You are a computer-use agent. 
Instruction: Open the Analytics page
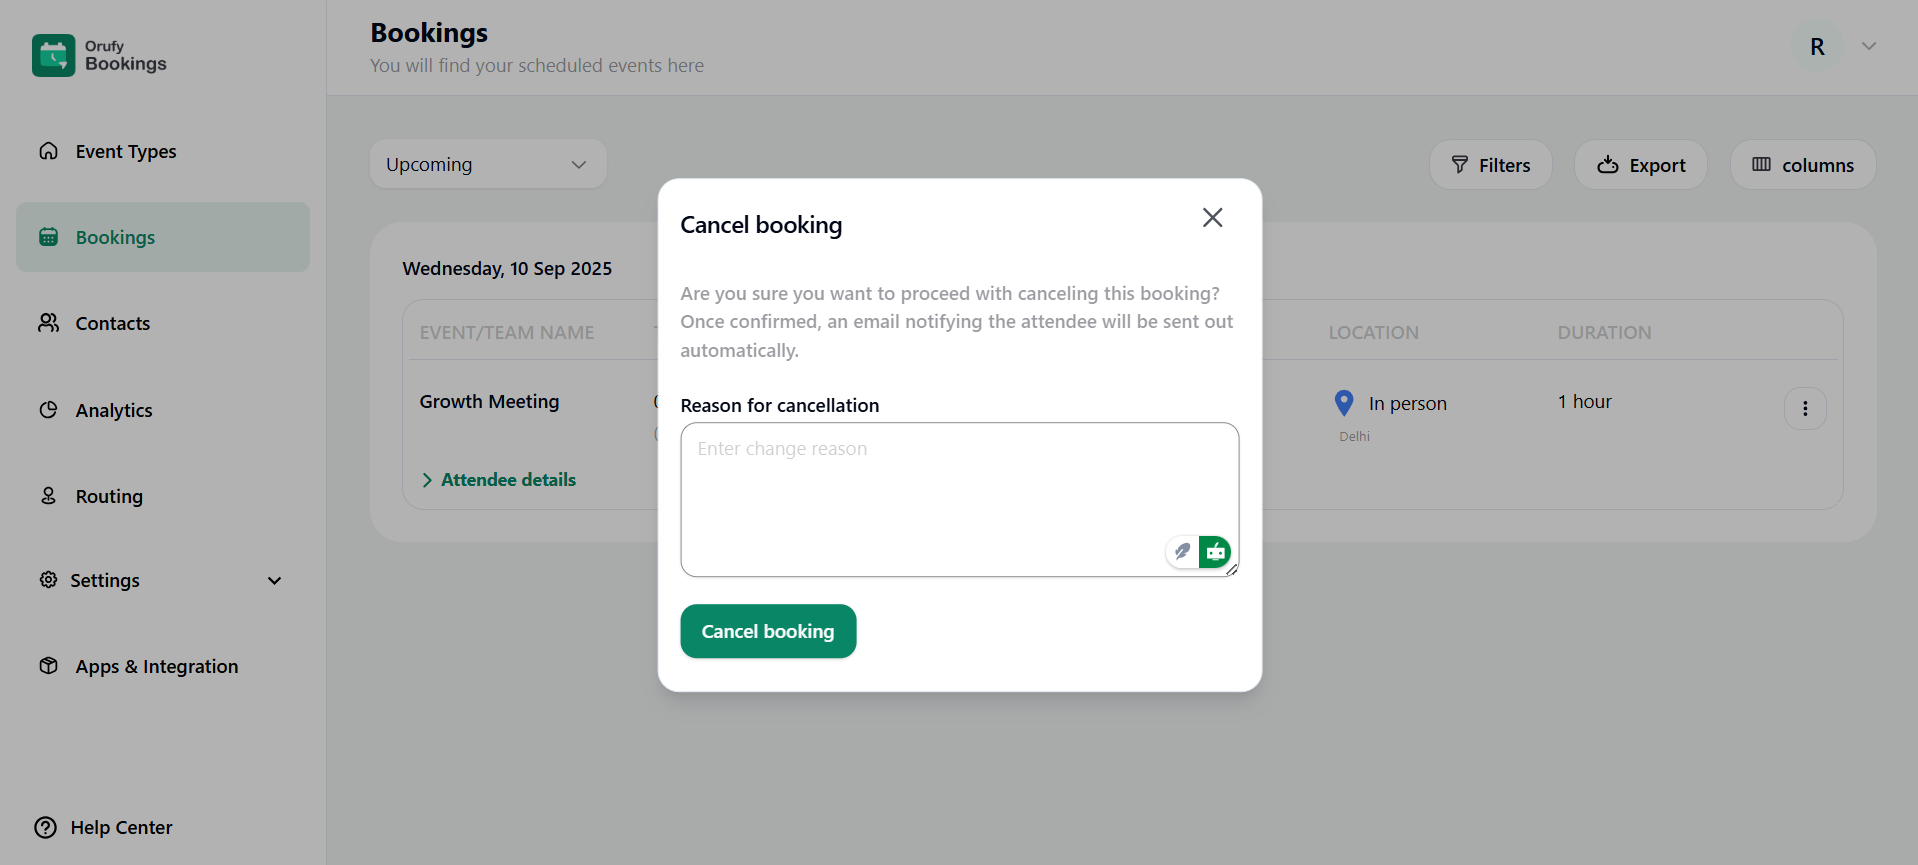tap(113, 411)
